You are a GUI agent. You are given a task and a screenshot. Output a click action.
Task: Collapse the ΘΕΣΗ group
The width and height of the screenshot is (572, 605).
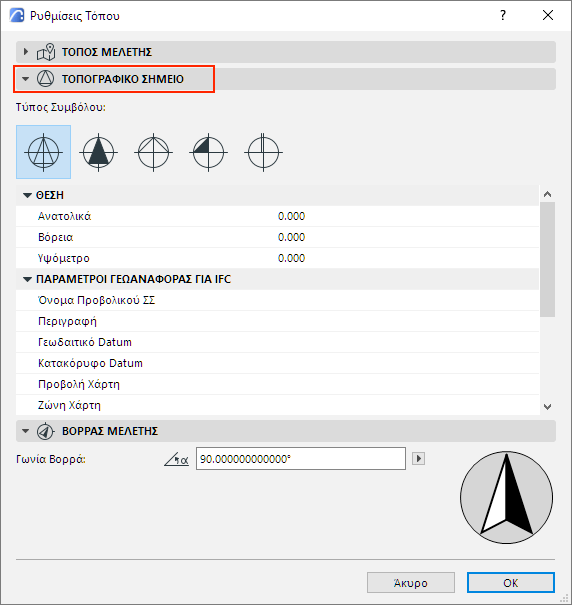(x=27, y=195)
